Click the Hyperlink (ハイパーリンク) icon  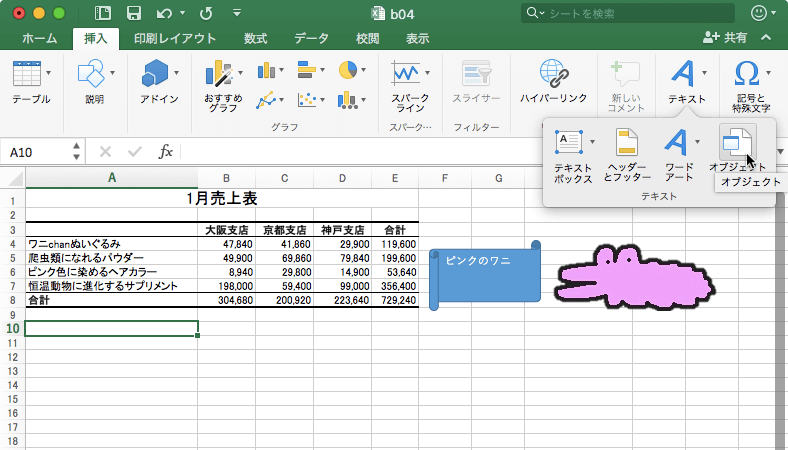[x=553, y=73]
